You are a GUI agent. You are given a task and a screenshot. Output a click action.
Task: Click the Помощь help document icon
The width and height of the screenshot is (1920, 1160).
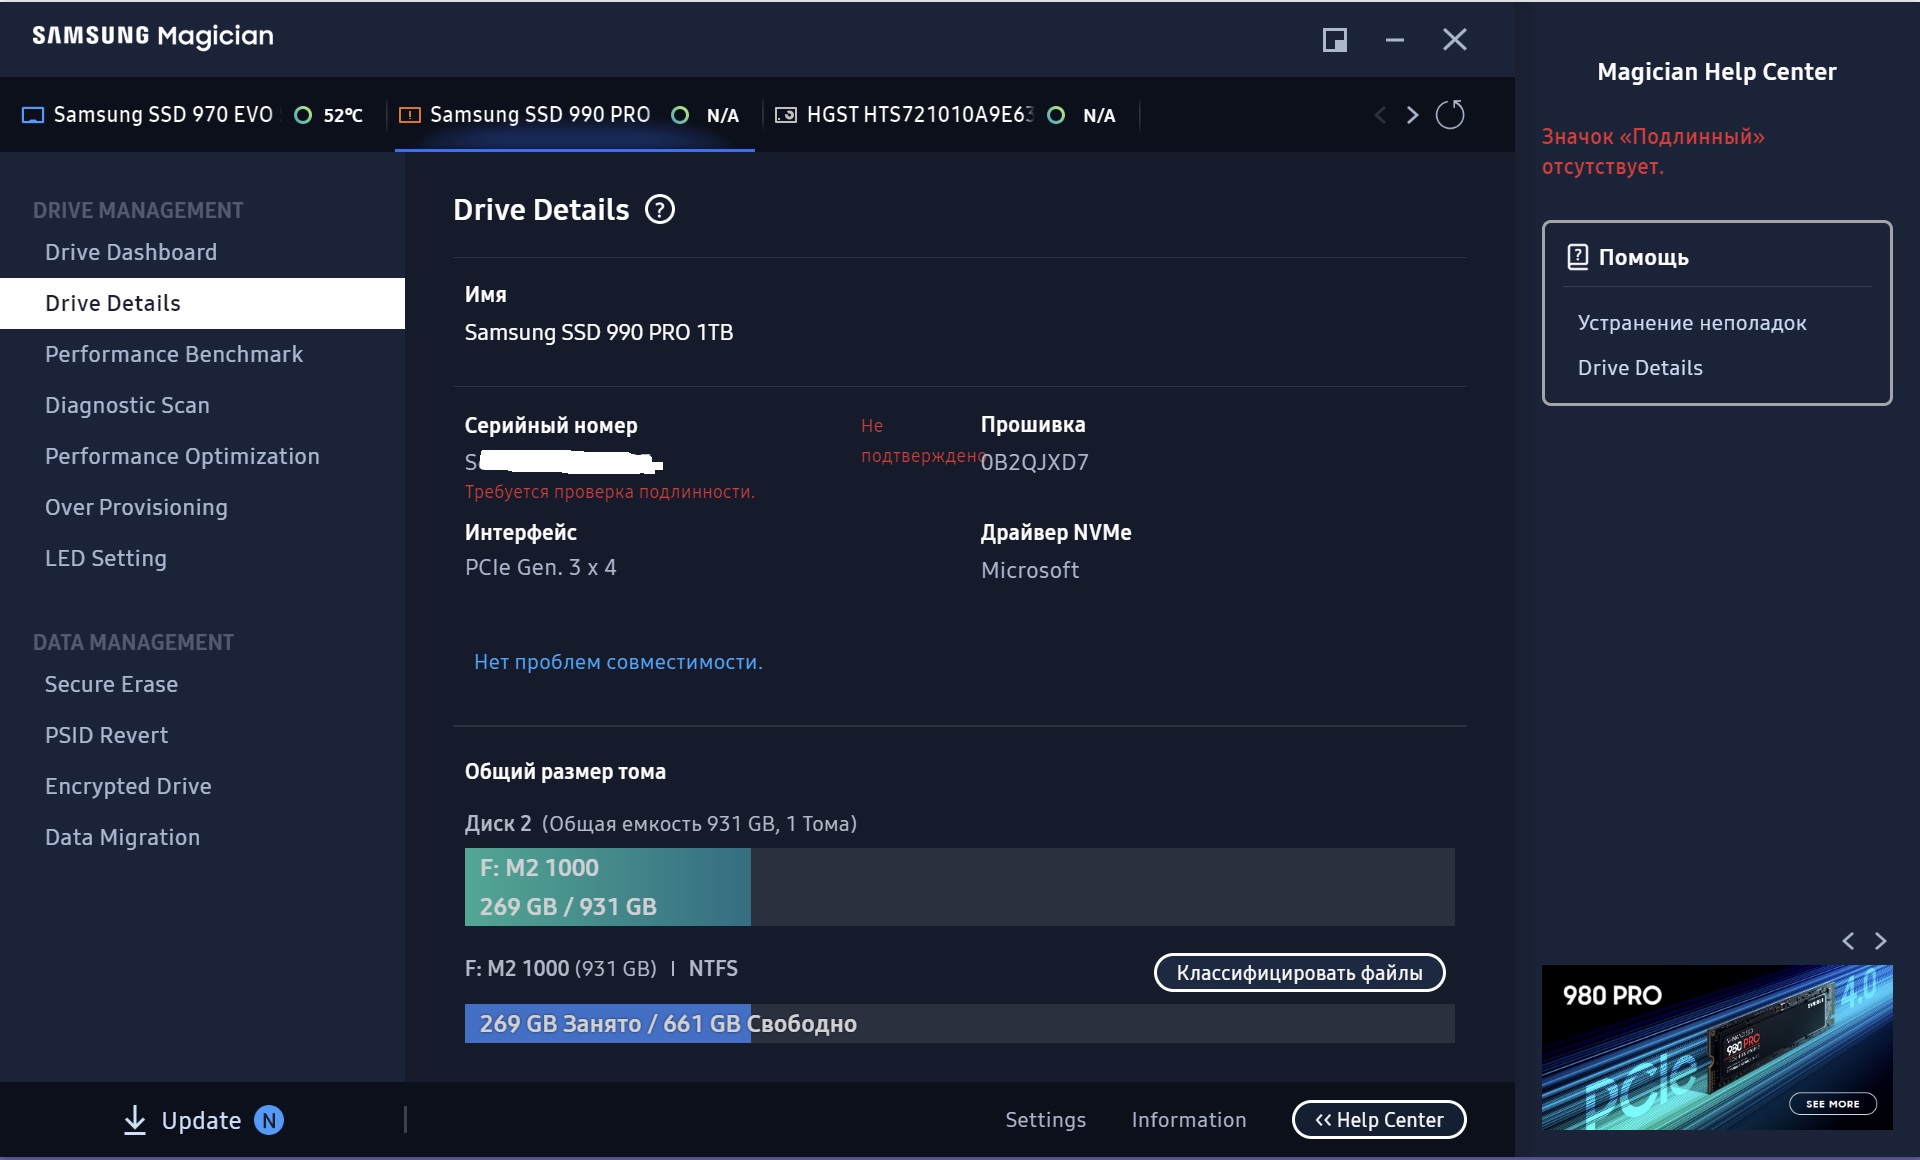click(x=1577, y=257)
